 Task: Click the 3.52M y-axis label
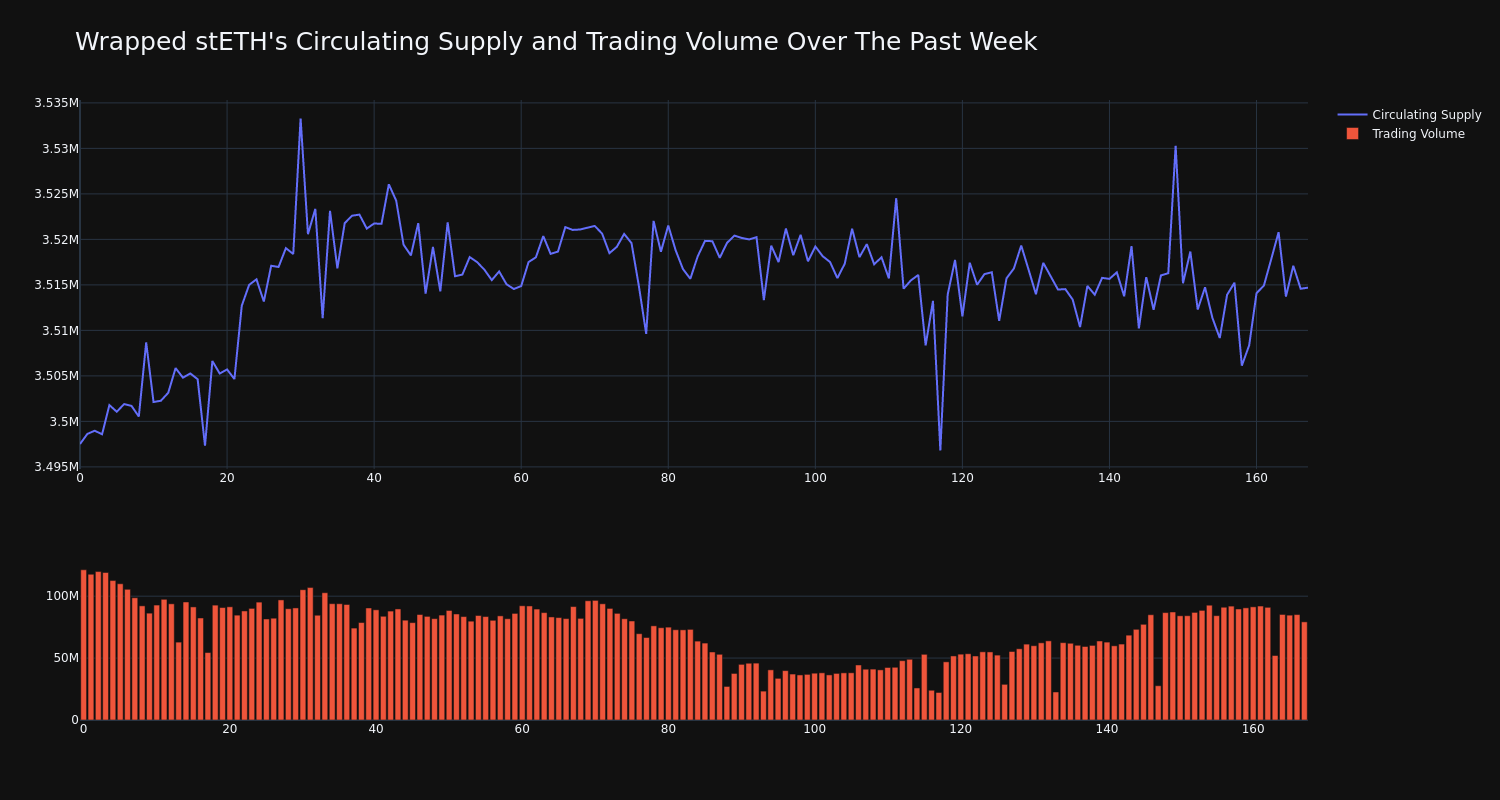(60, 240)
